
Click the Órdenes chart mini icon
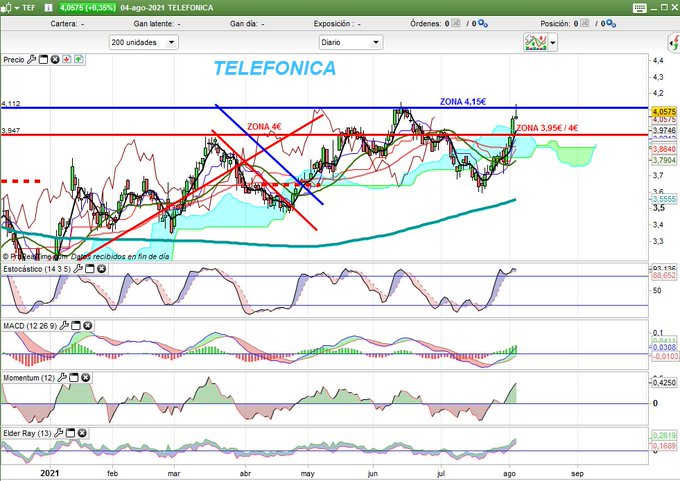[x=456, y=23]
